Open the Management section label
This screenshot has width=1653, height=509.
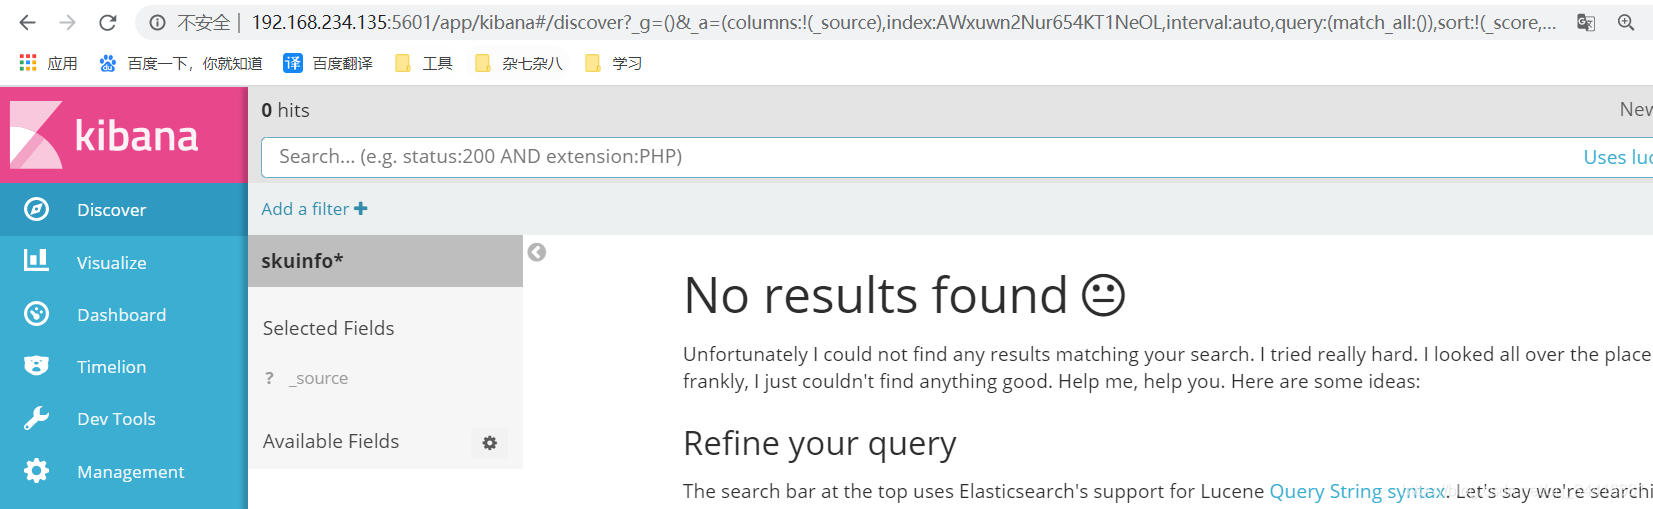point(131,472)
